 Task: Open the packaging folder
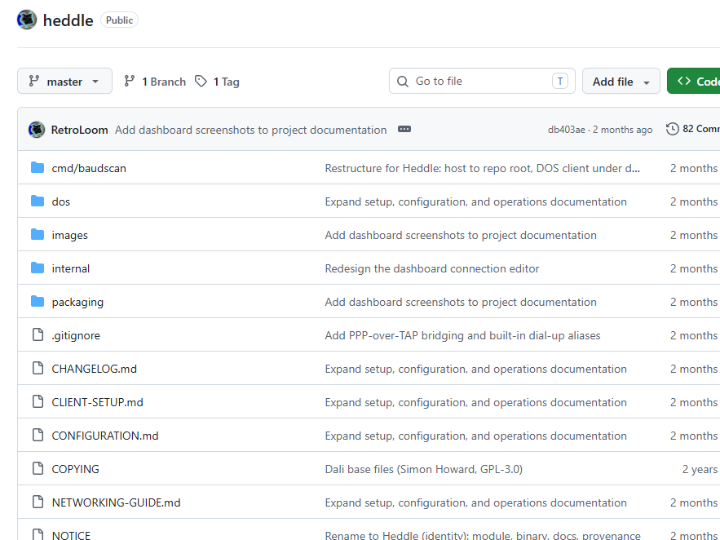(78, 302)
